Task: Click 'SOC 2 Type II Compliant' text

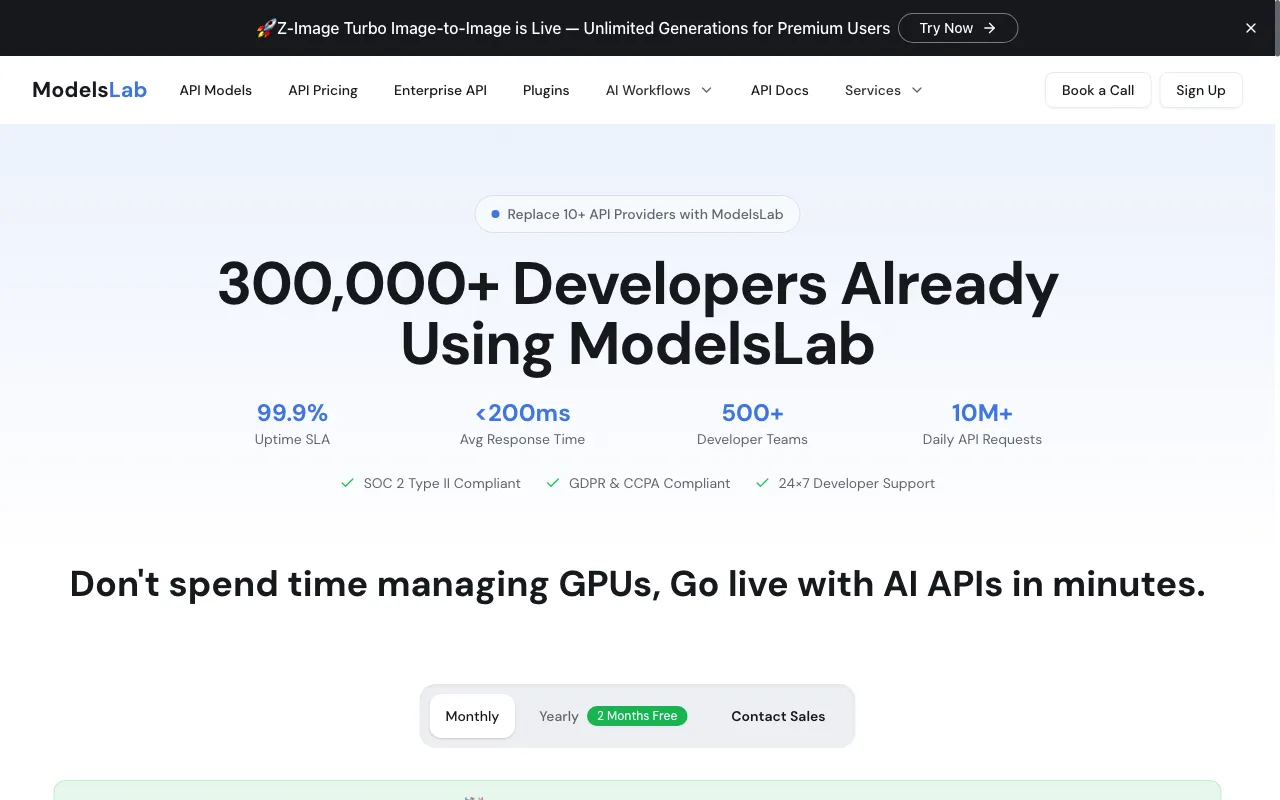Action: [x=442, y=483]
